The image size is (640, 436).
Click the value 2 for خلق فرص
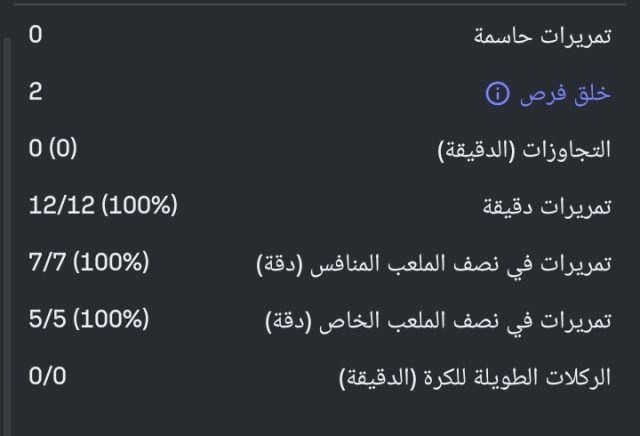35,93
